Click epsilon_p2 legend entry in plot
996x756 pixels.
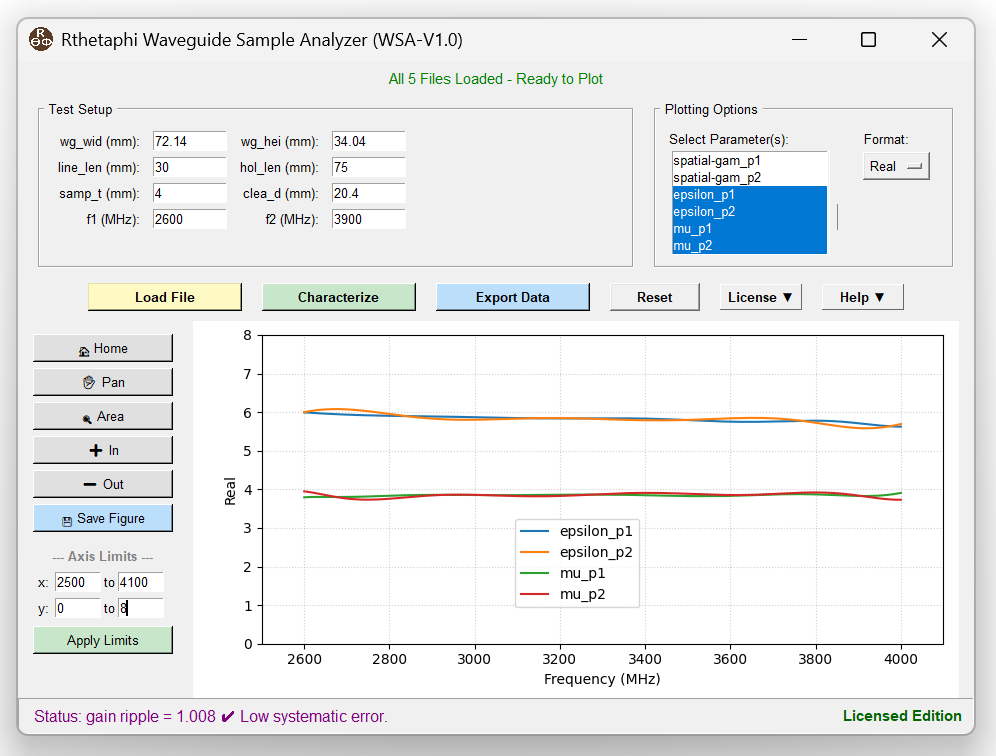click(x=577, y=552)
